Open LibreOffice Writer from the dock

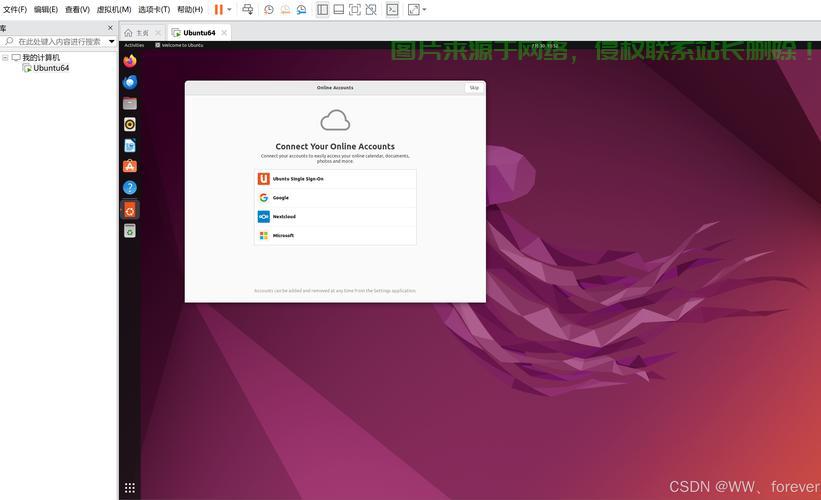[x=130, y=145]
